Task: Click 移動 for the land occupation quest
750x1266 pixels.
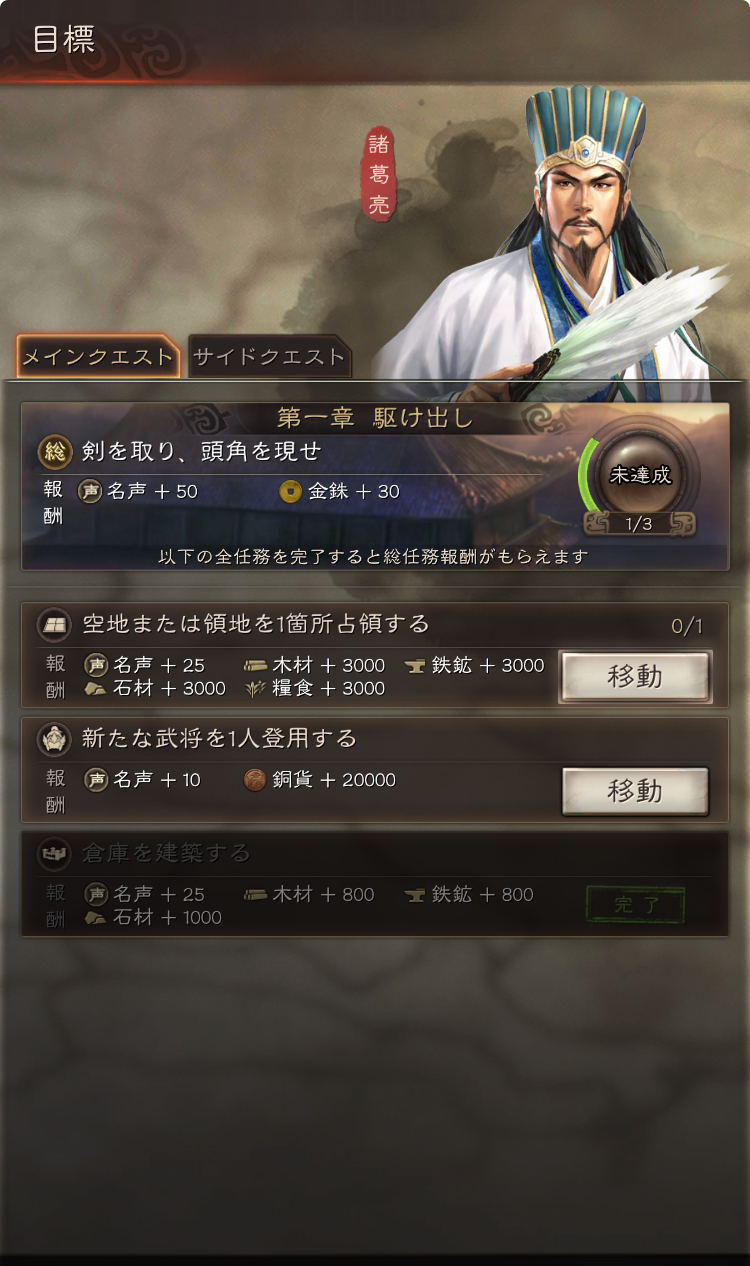Action: pyautogui.click(x=635, y=677)
